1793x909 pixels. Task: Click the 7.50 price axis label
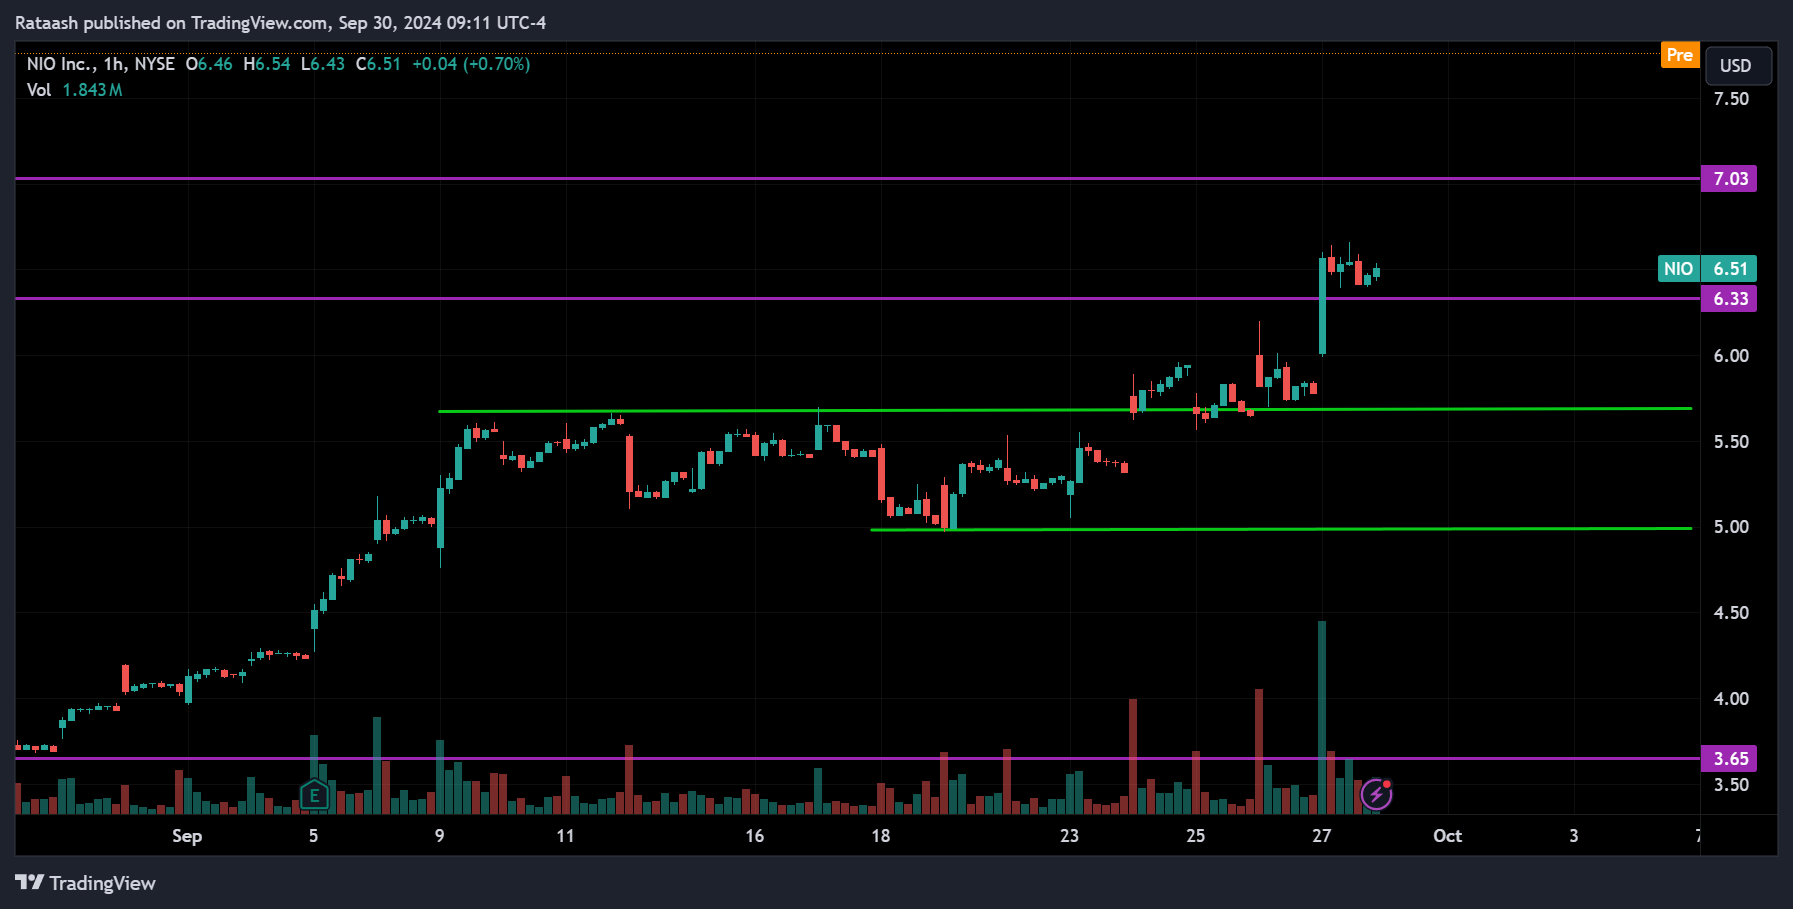[x=1731, y=99]
